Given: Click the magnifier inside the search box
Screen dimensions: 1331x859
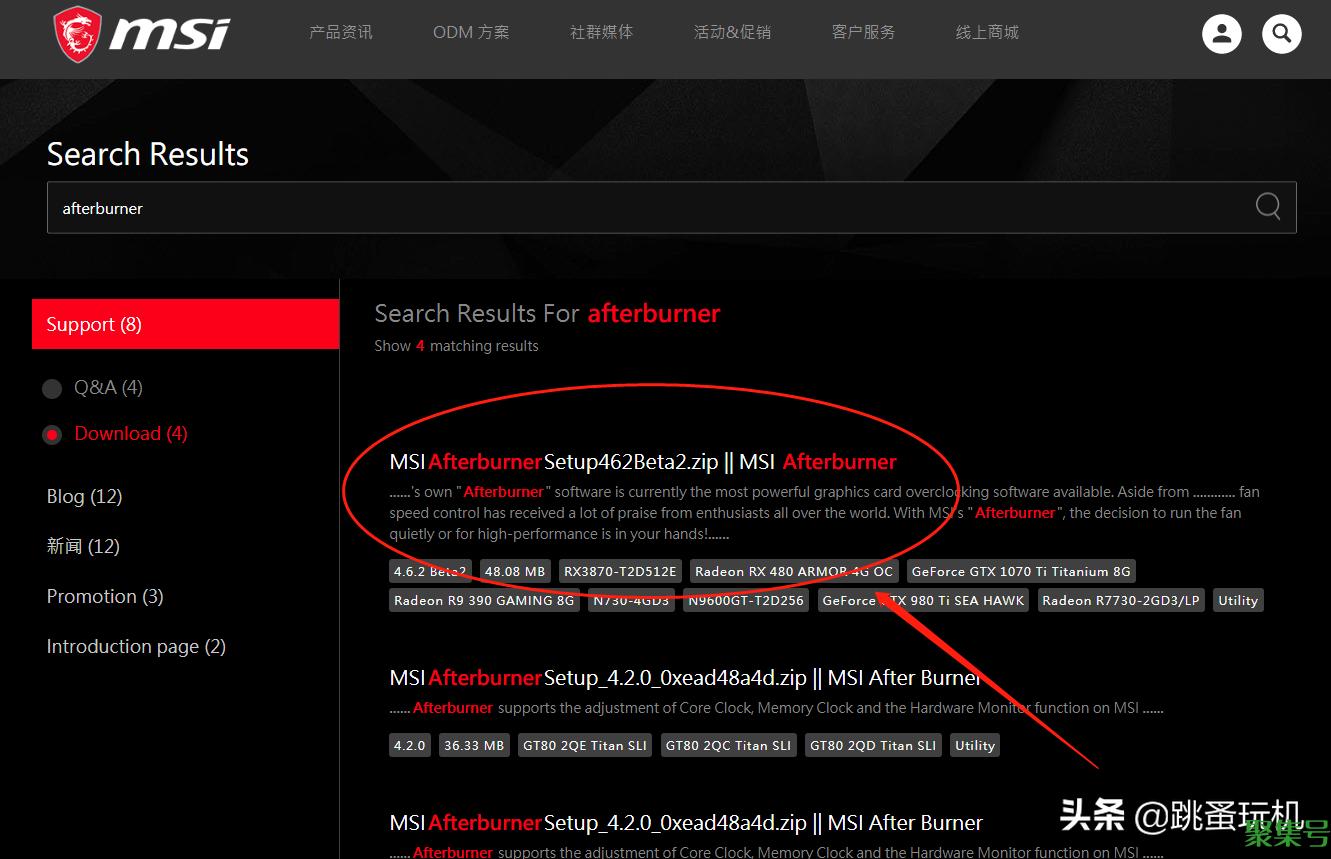Looking at the screenshot, I should 1268,206.
